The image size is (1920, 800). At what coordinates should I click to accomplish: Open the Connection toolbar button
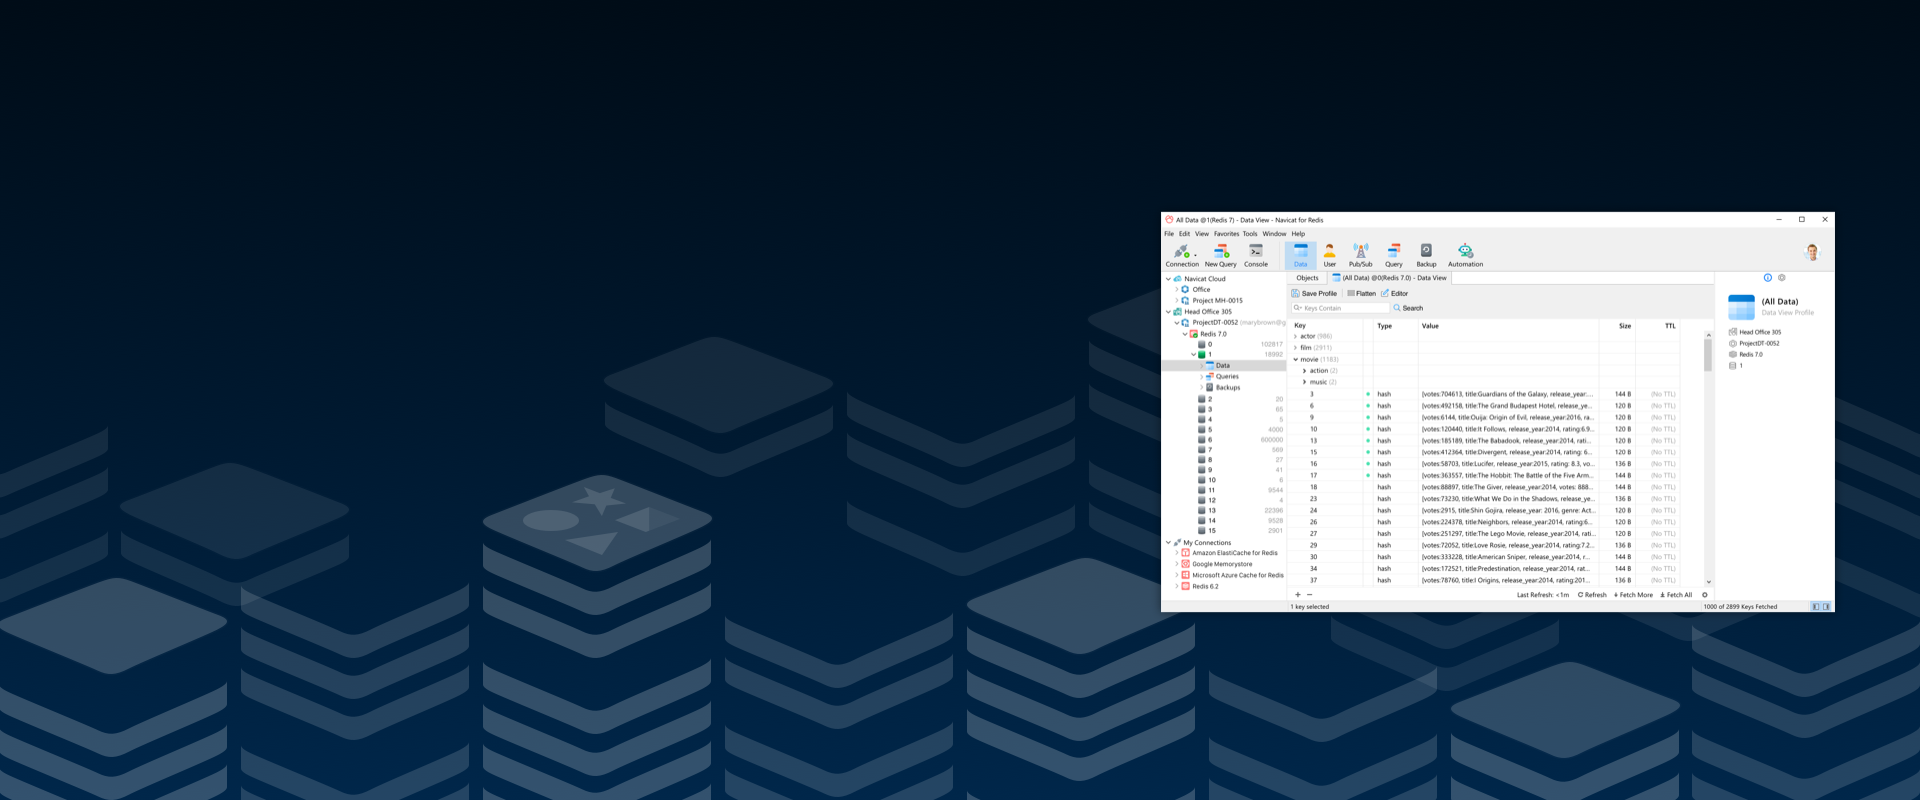(x=1181, y=255)
